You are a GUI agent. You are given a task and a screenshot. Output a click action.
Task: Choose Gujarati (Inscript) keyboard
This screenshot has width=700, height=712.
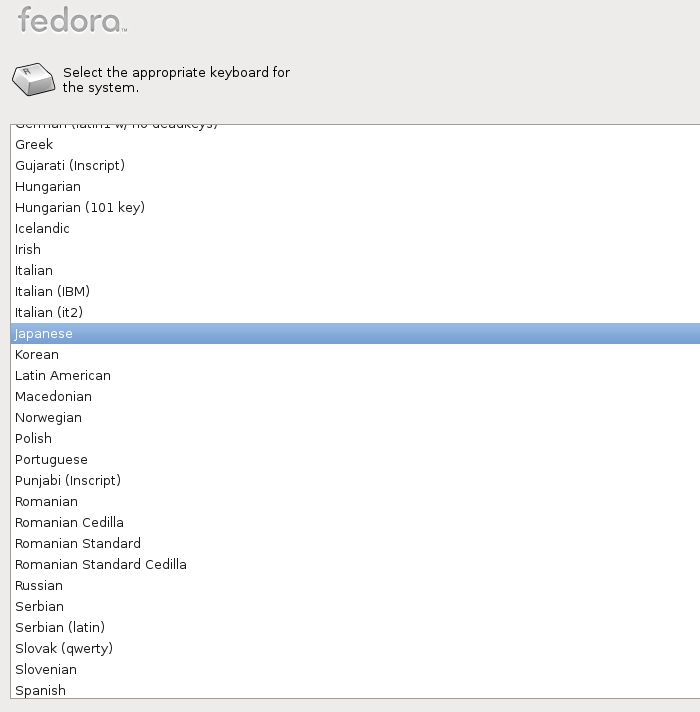pos(355,165)
